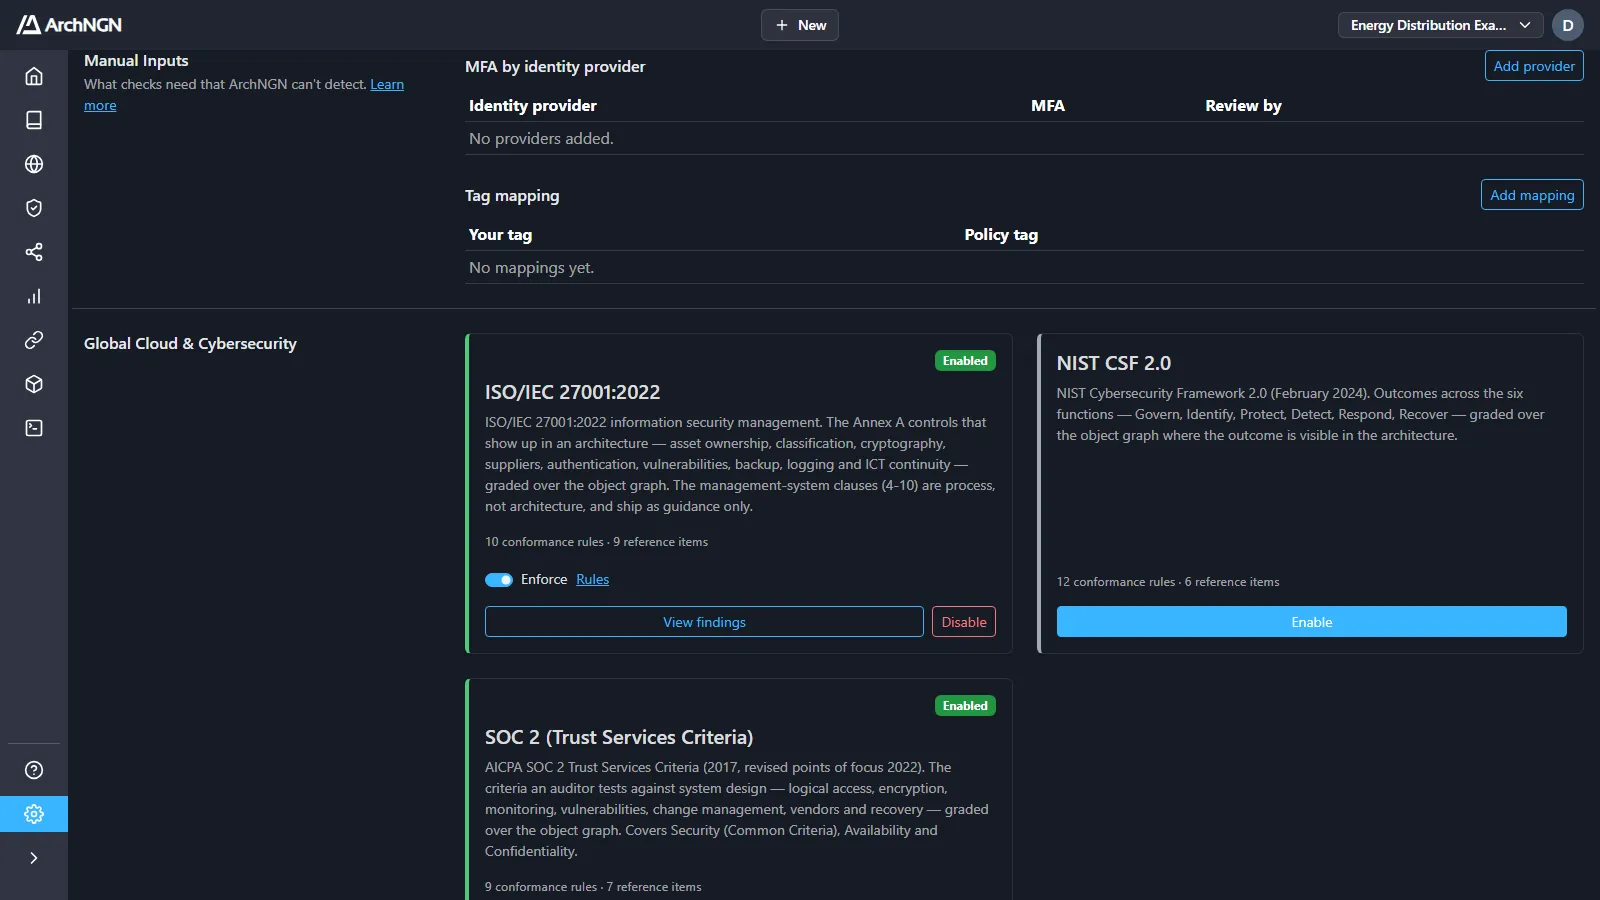Open the settings gear icon
The width and height of the screenshot is (1600, 900).
pos(34,814)
